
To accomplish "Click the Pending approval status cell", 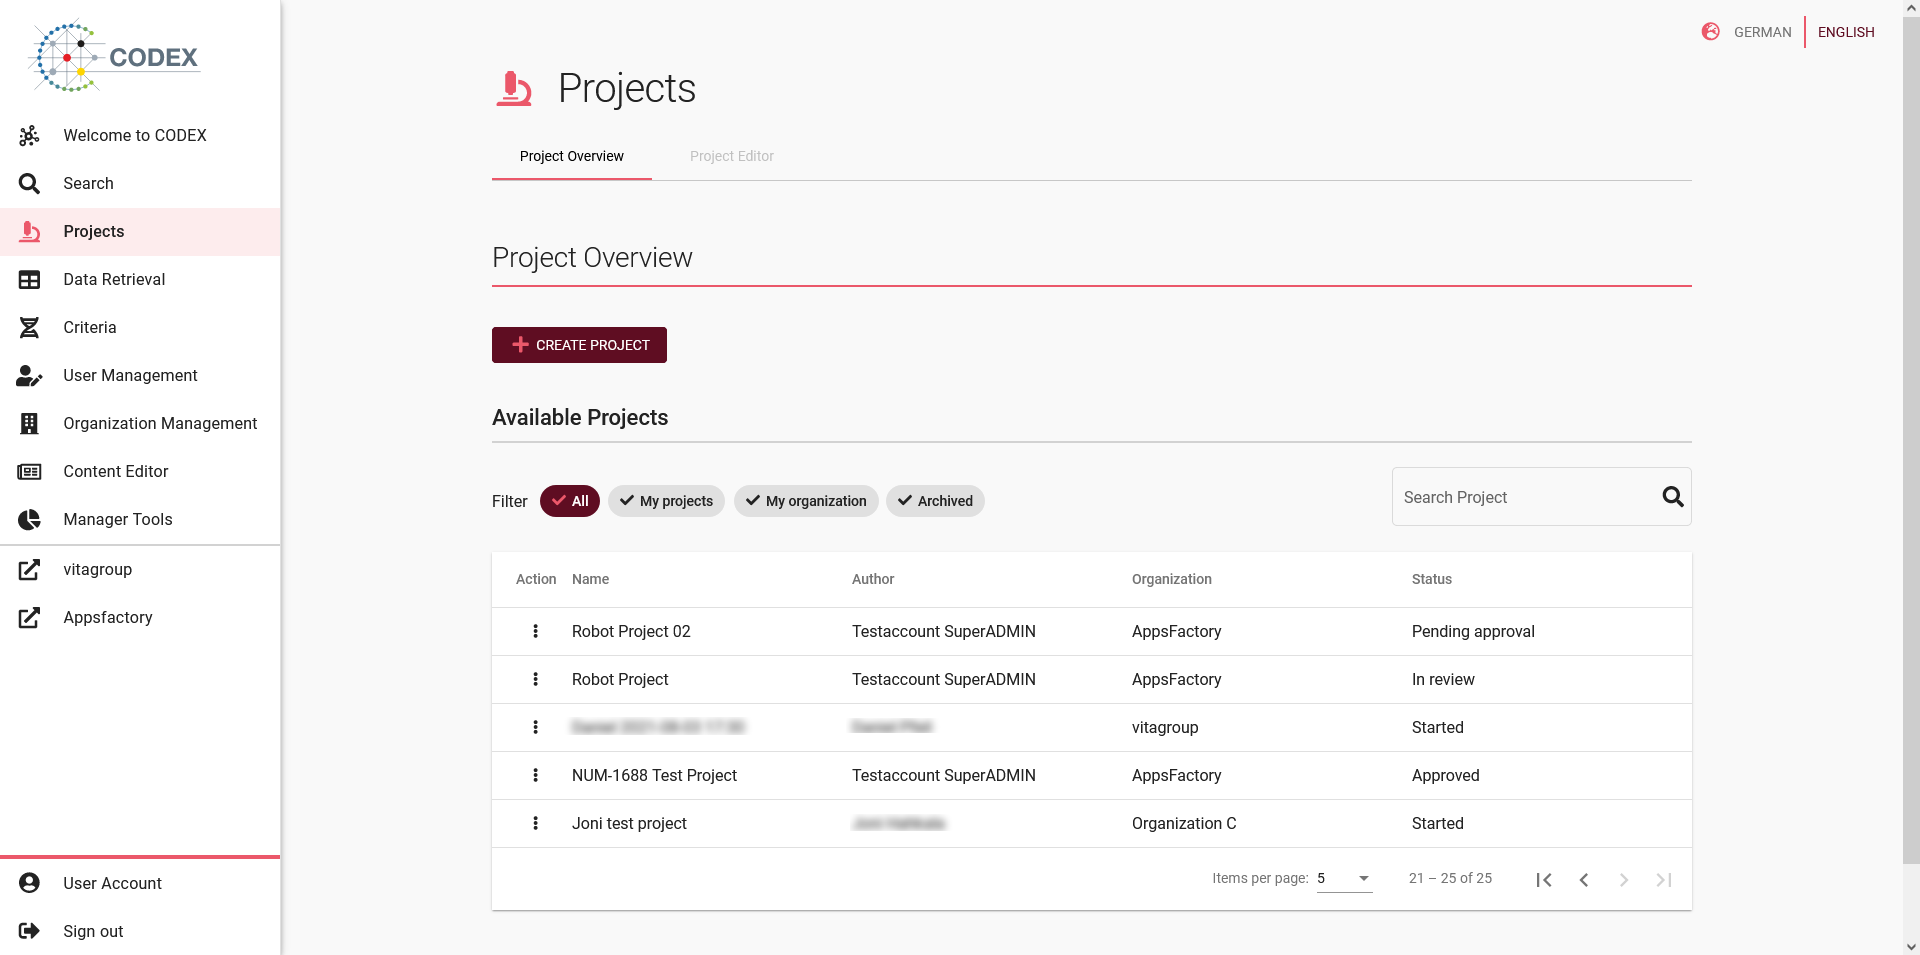I will pos(1473,631).
